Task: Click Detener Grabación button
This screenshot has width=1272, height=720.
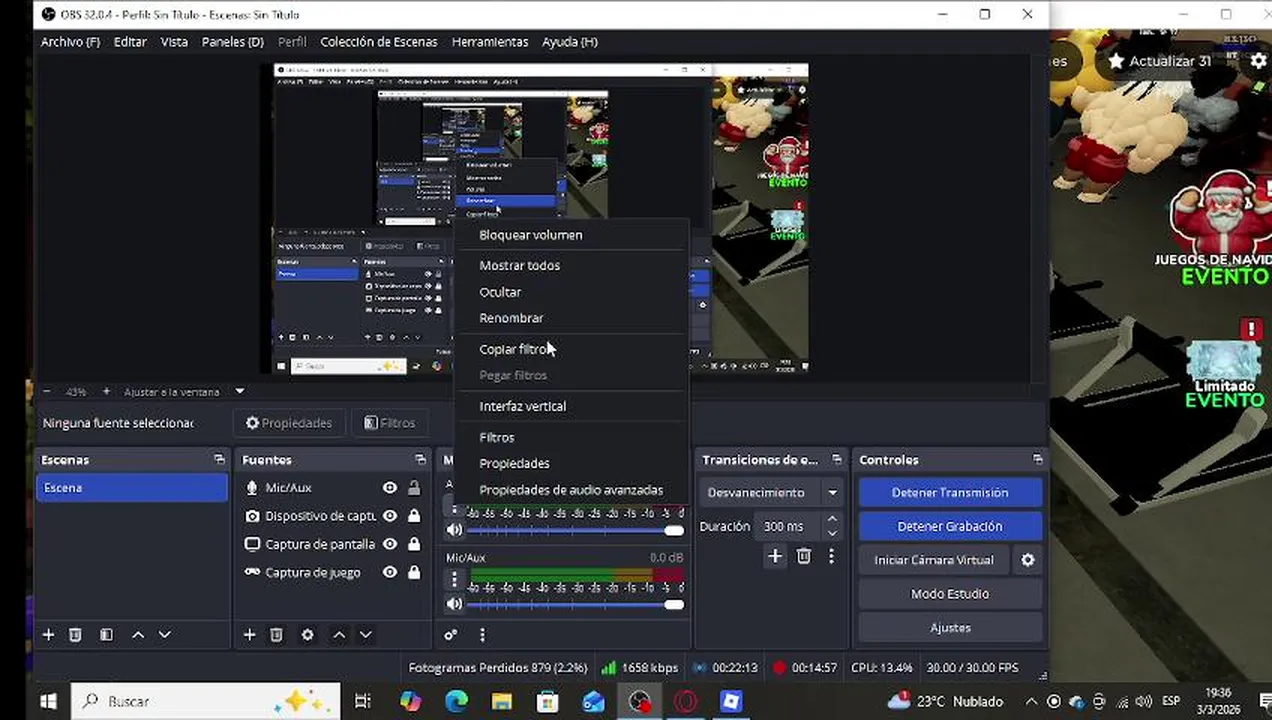Action: [950, 526]
